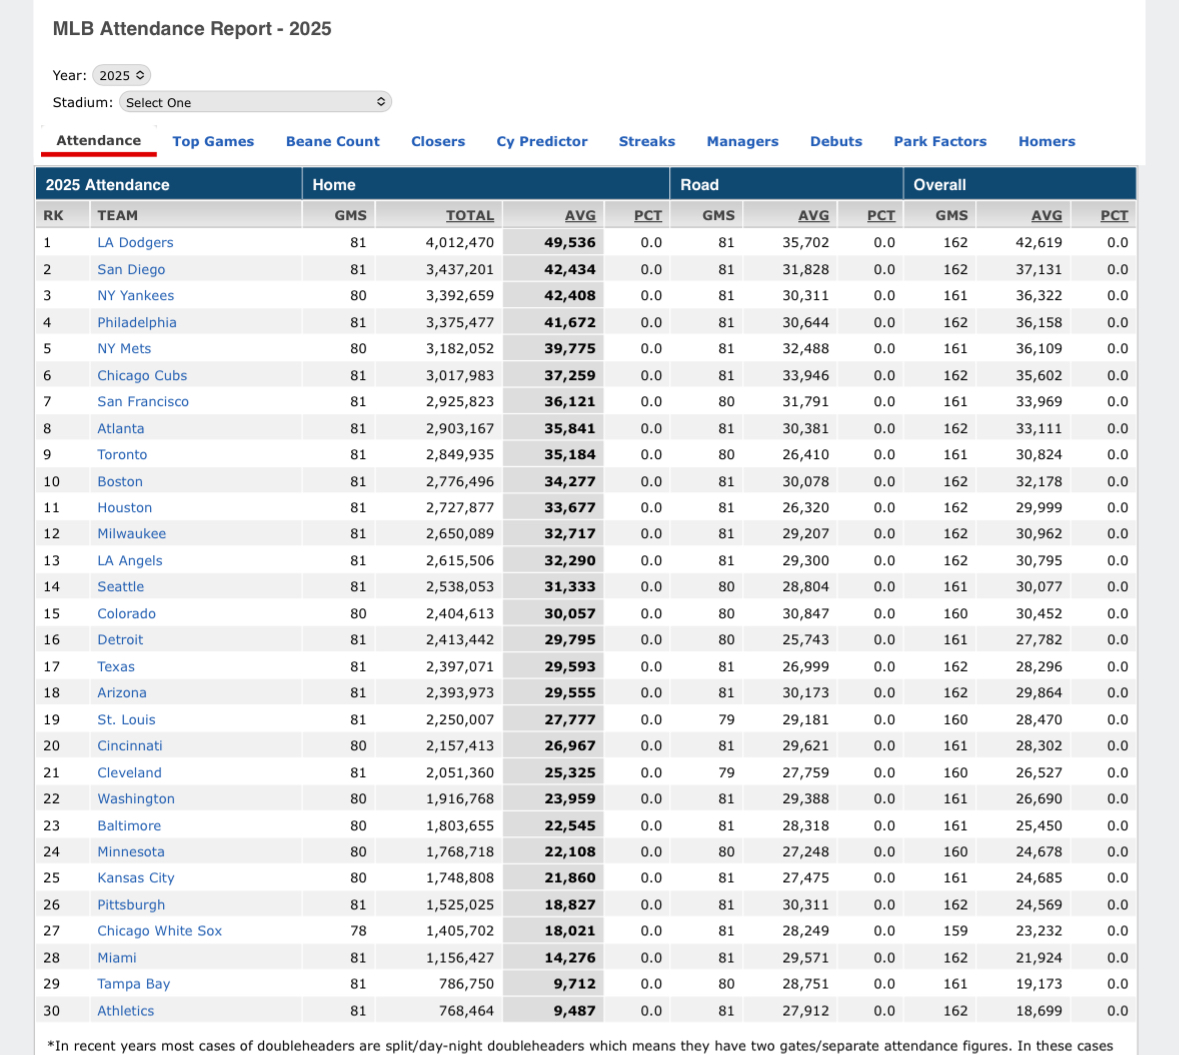Sort by Overall AVG column header
Image resolution: width=1179 pixels, height=1055 pixels.
(1046, 215)
